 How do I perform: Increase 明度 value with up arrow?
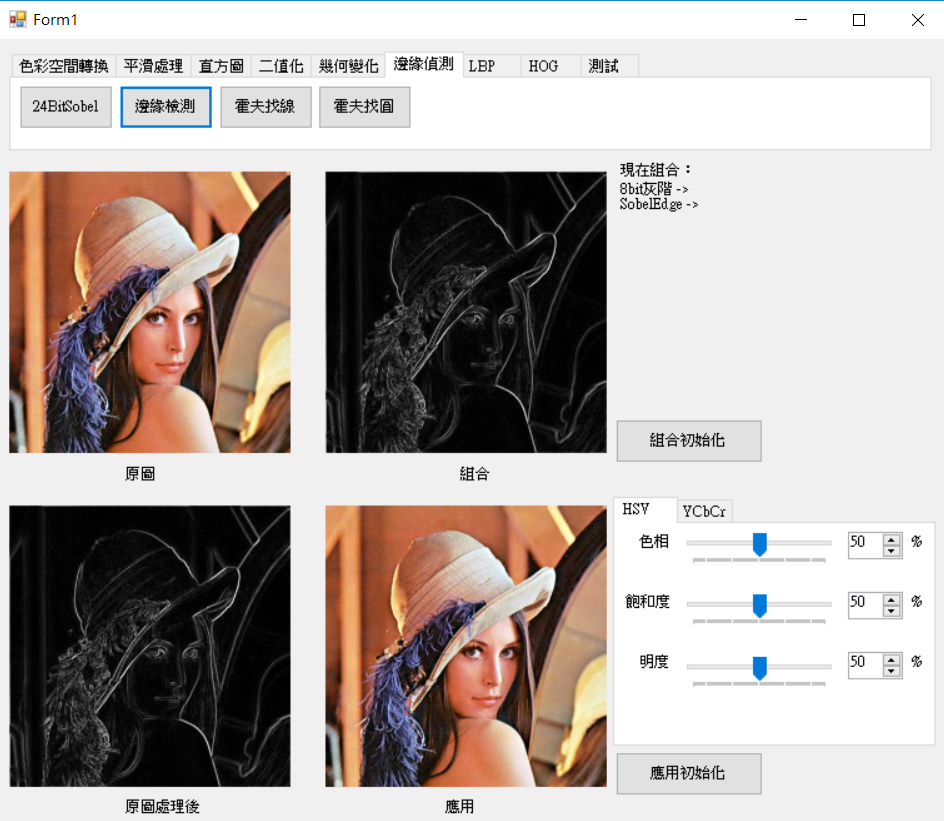(892, 660)
